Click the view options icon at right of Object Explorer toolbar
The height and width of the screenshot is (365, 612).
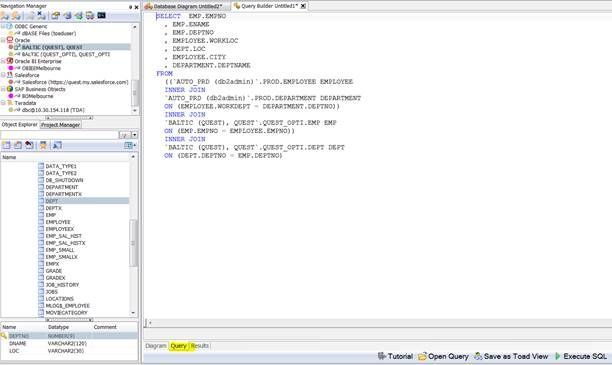(x=129, y=145)
